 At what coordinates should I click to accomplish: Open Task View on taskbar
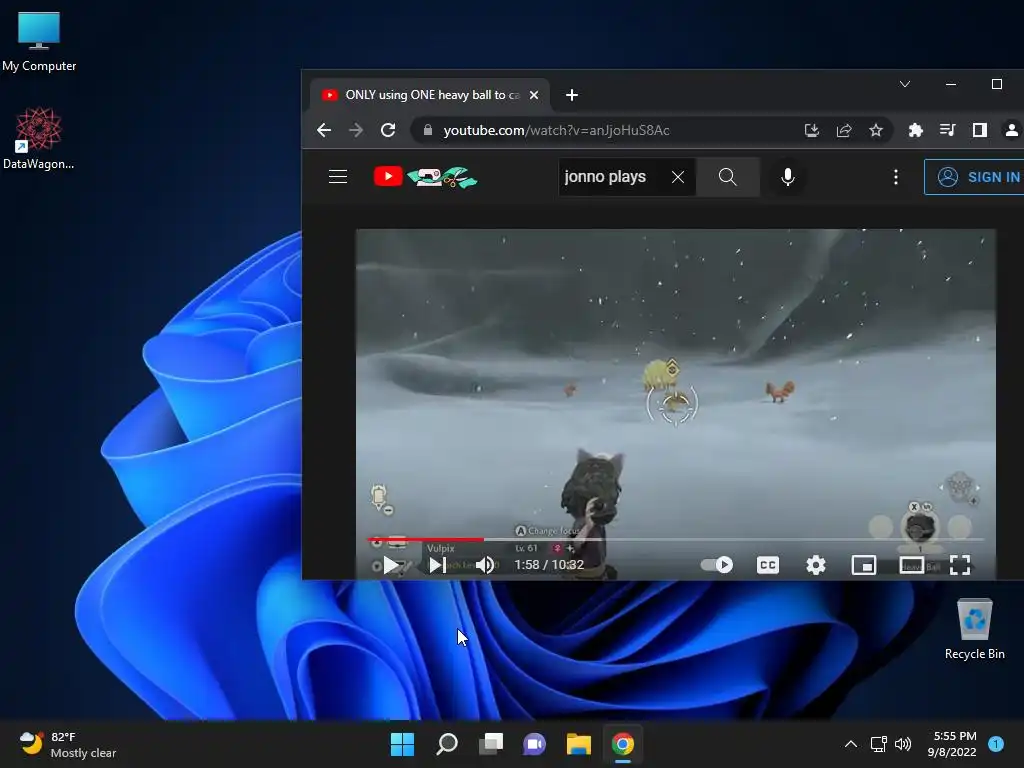point(490,744)
